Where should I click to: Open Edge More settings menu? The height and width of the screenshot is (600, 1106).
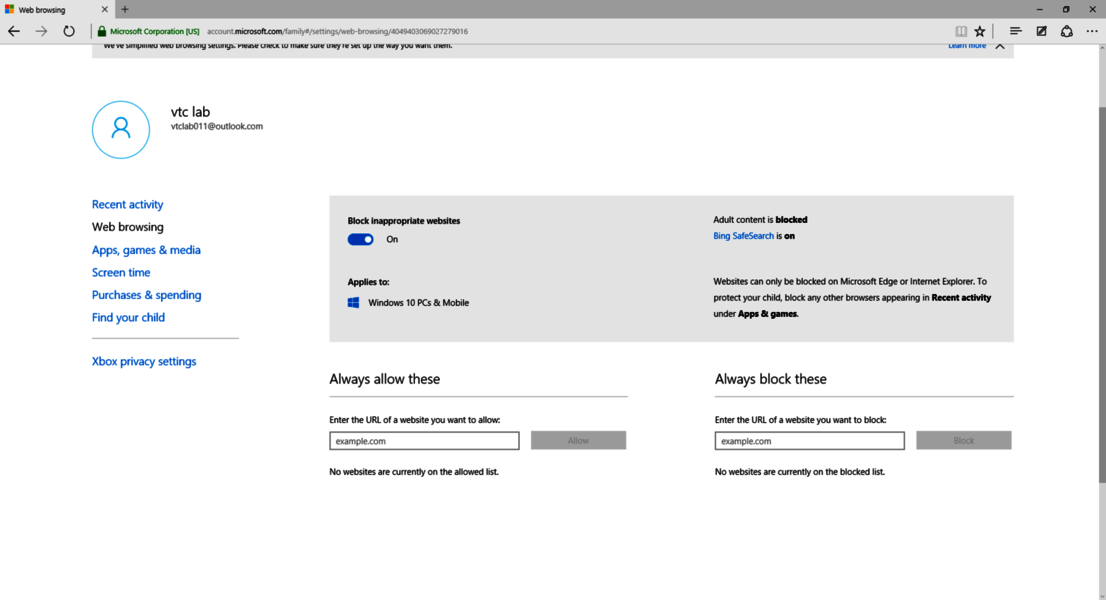pos(1092,31)
